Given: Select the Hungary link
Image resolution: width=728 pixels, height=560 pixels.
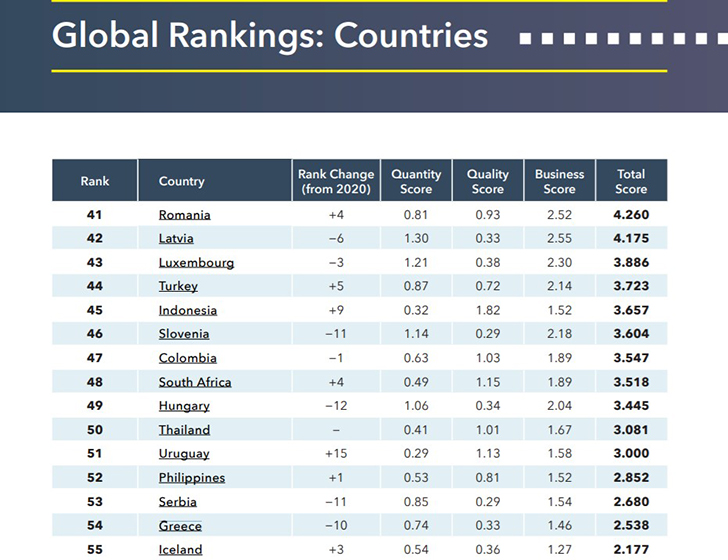Looking at the screenshot, I should click(x=184, y=406).
